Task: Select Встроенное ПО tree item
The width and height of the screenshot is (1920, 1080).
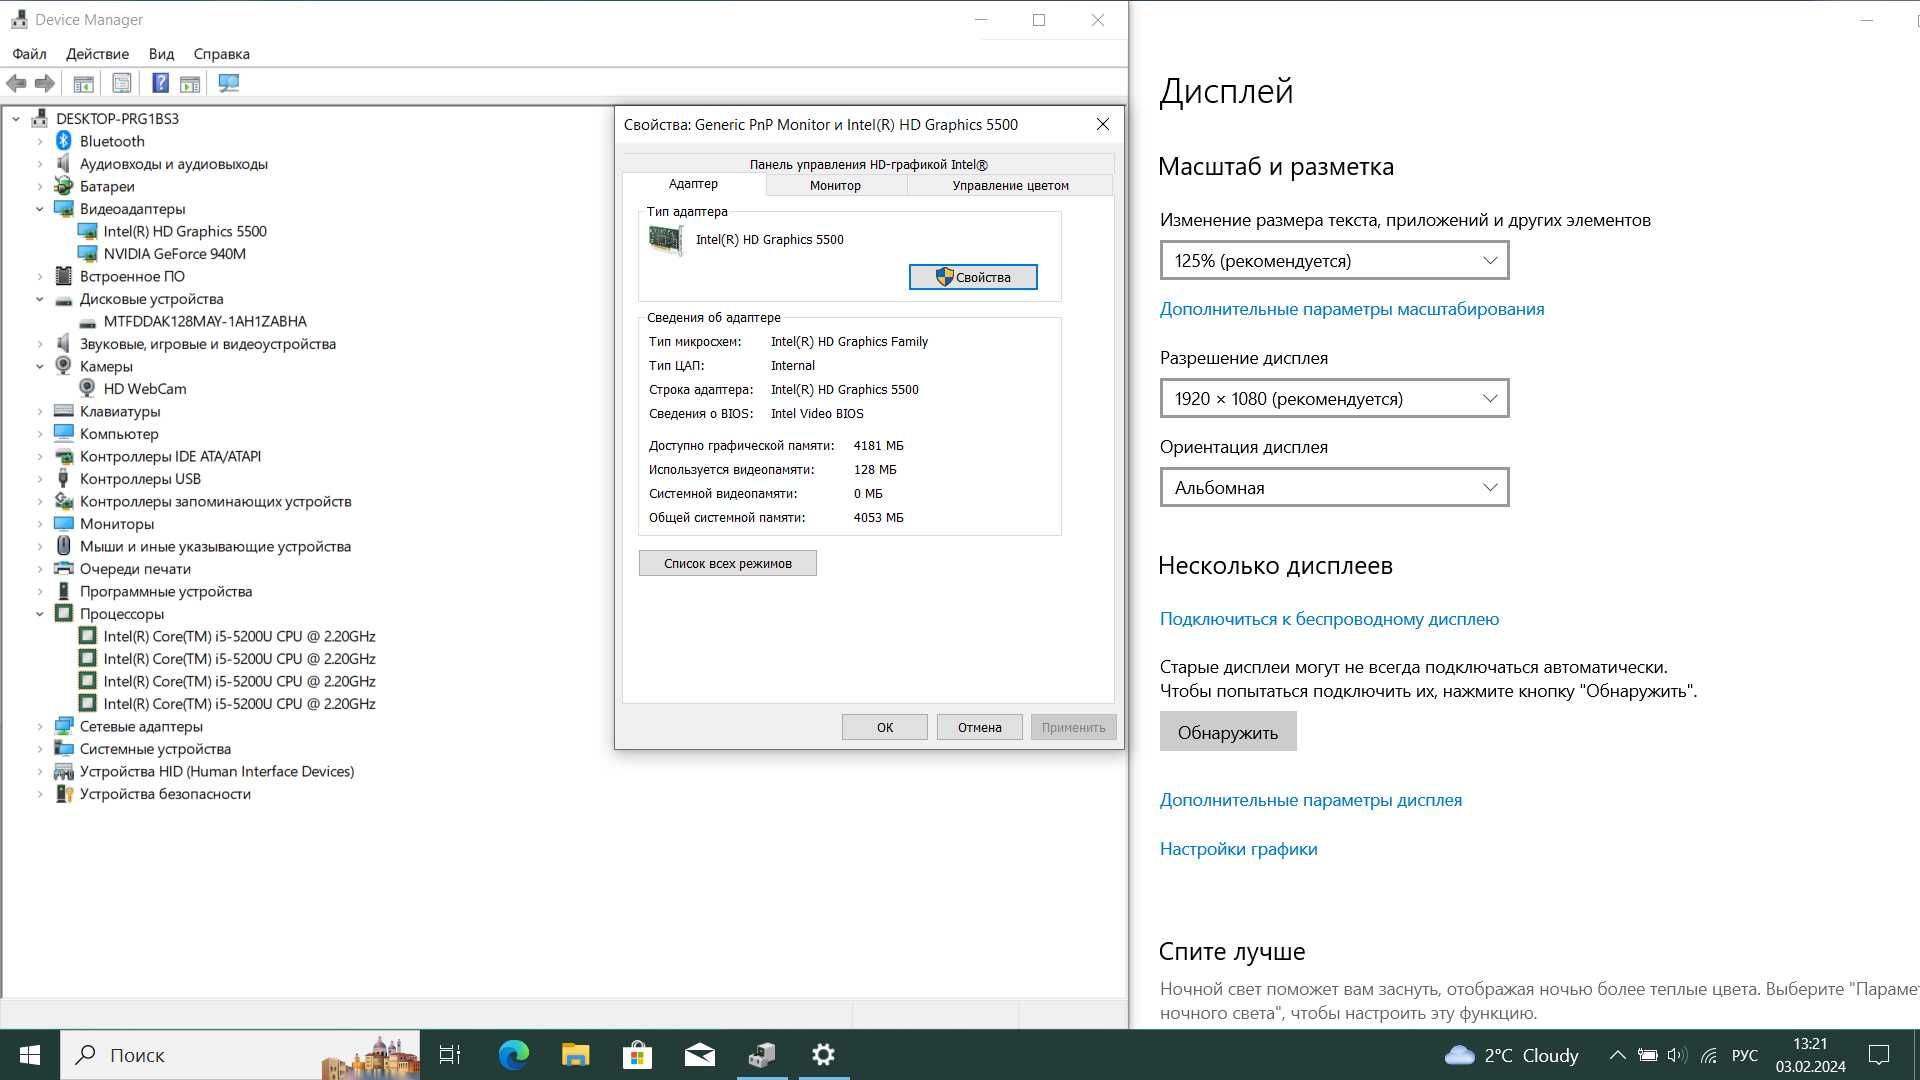Action: point(132,276)
